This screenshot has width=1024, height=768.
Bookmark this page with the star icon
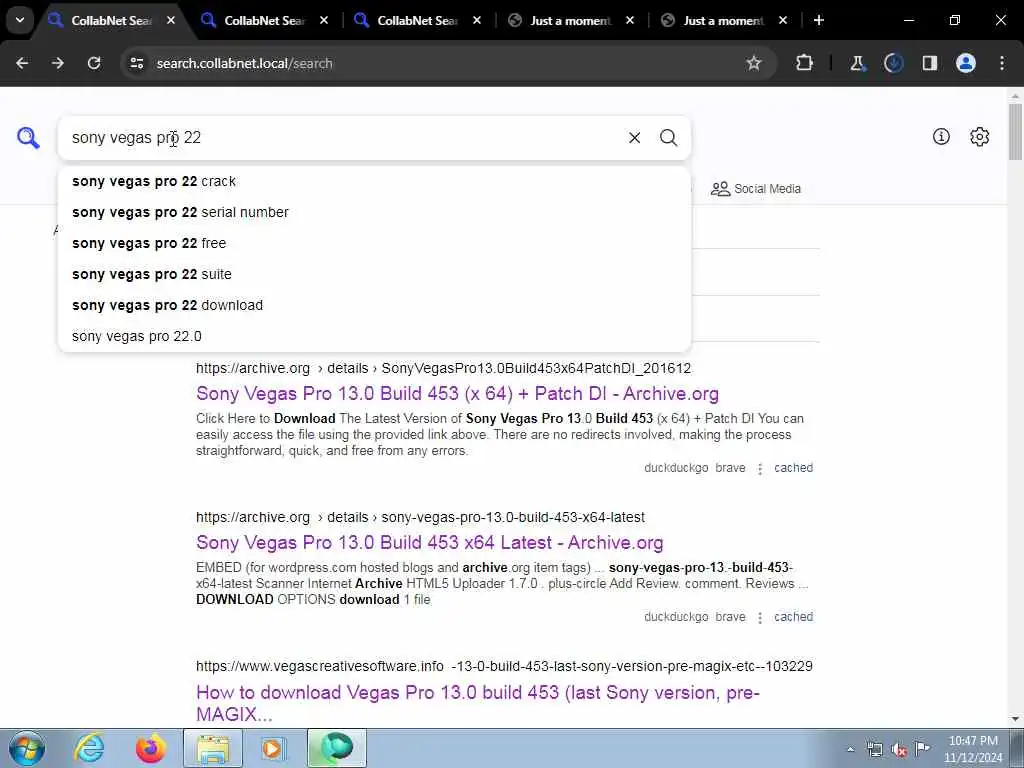[x=754, y=63]
